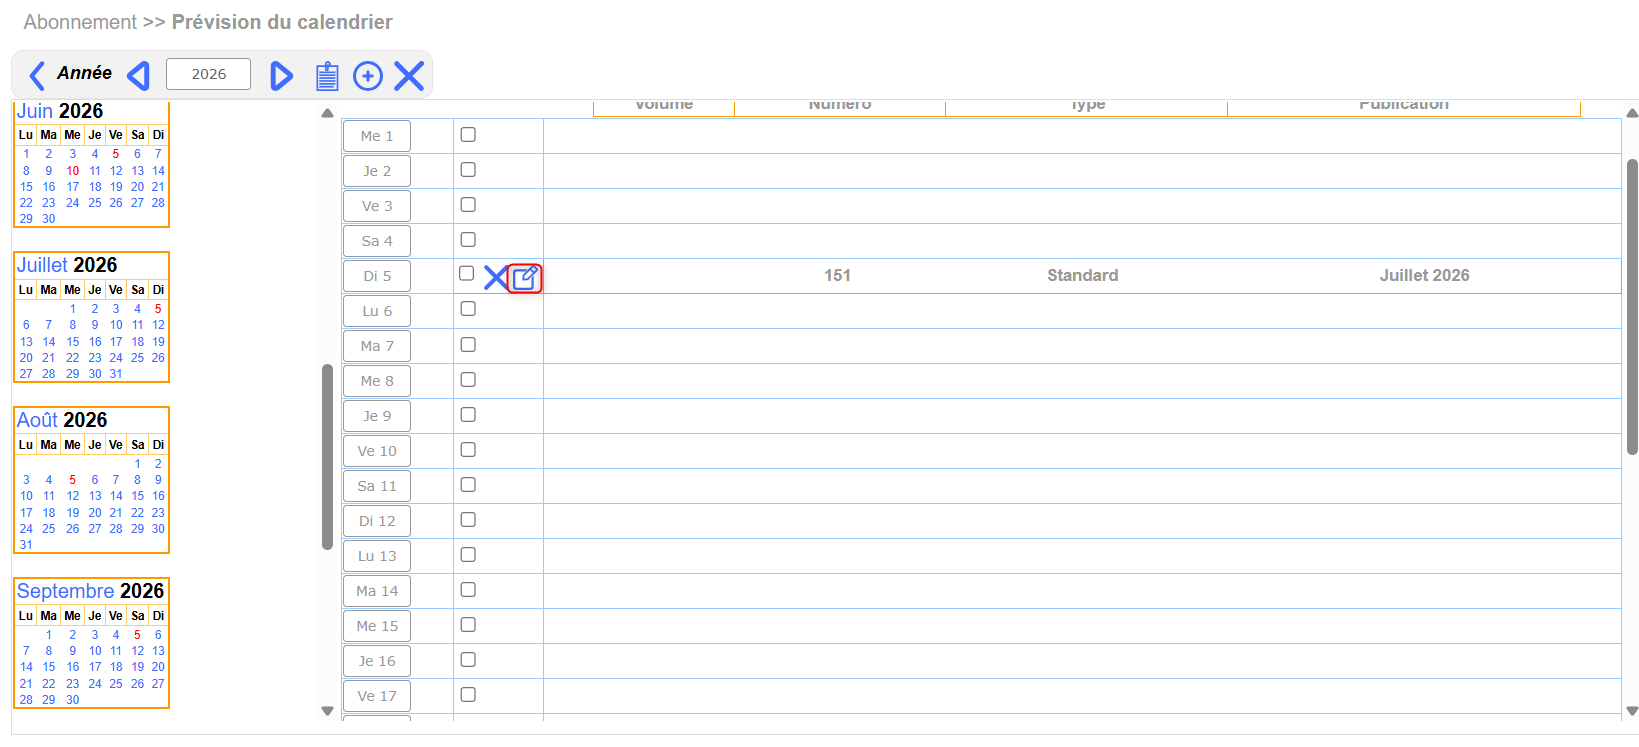The width and height of the screenshot is (1639, 747).
Task: Click scroll down arrow of calendar list
Action: point(327,711)
